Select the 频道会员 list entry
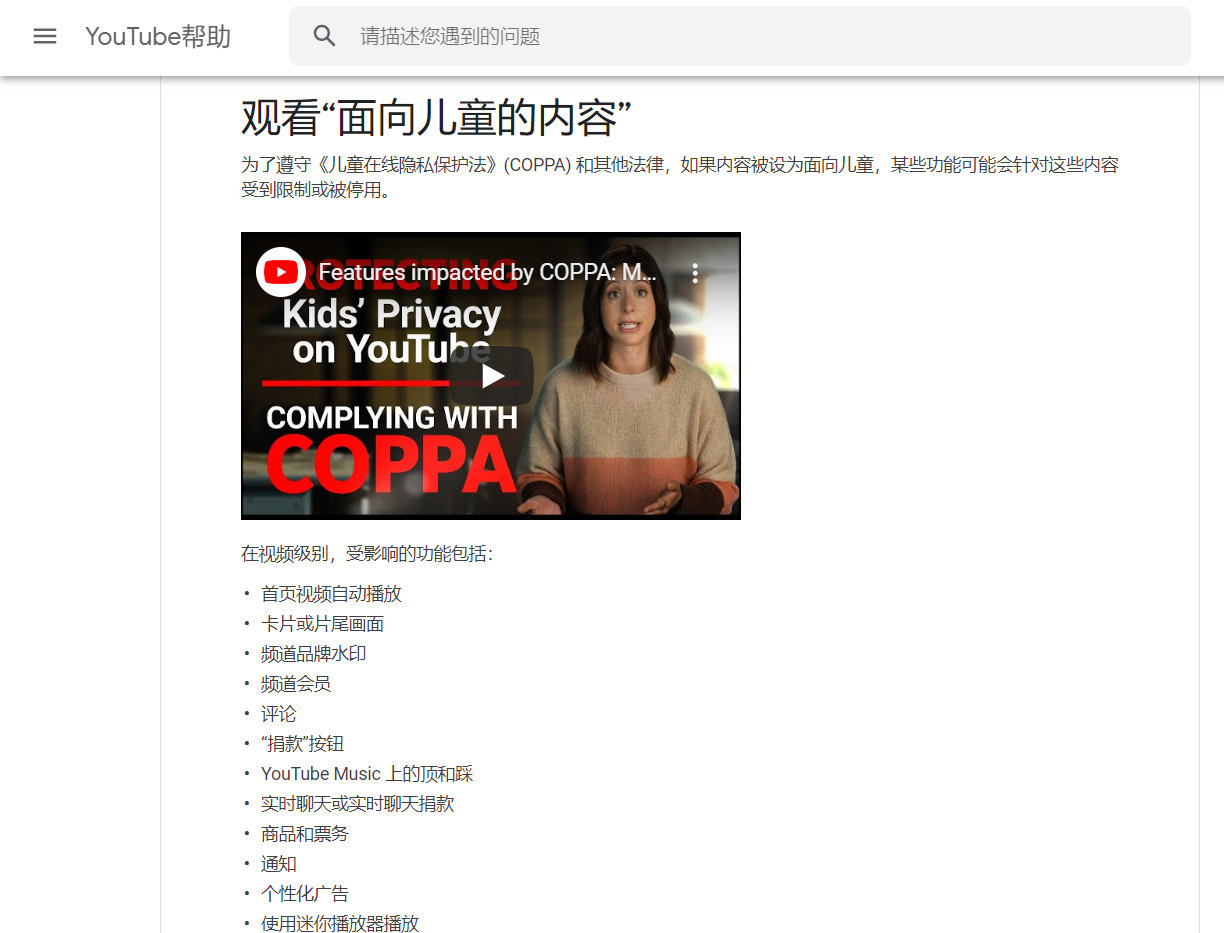This screenshot has height=933, width=1224. (x=295, y=684)
